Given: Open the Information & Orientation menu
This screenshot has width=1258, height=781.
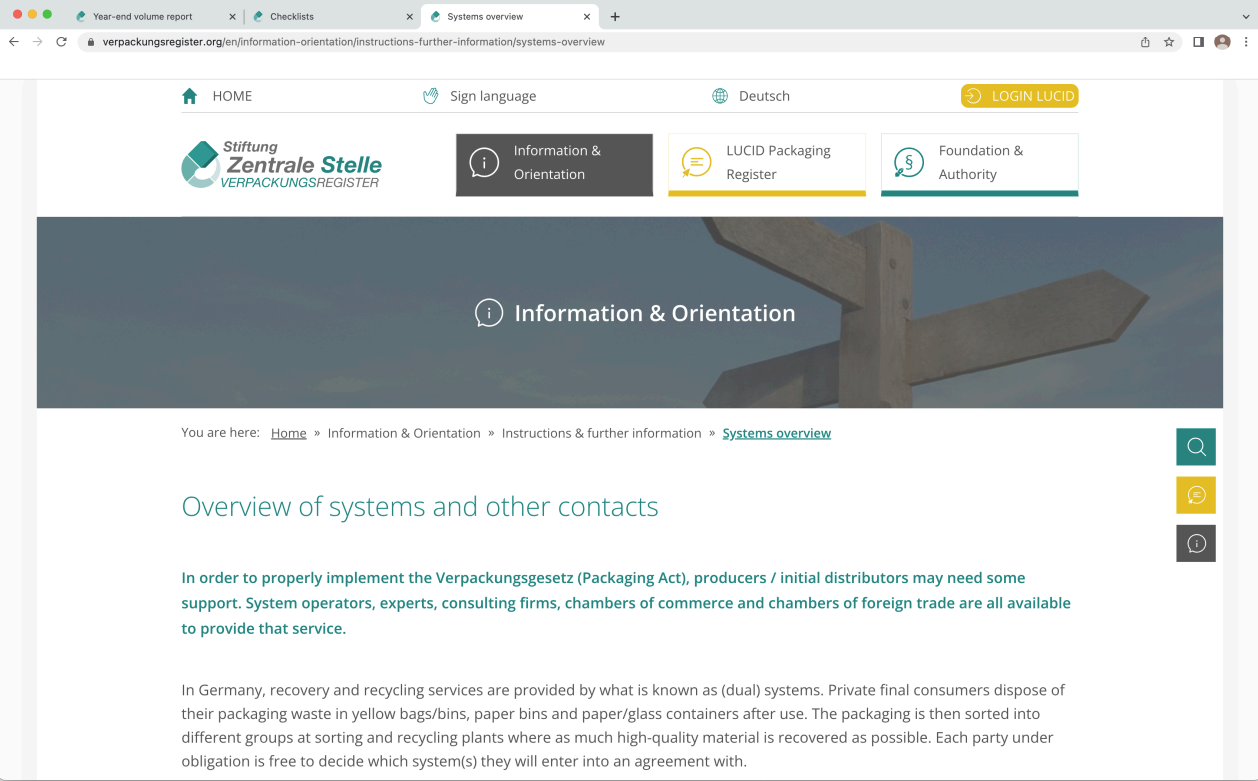Looking at the screenshot, I should pyautogui.click(x=554, y=164).
